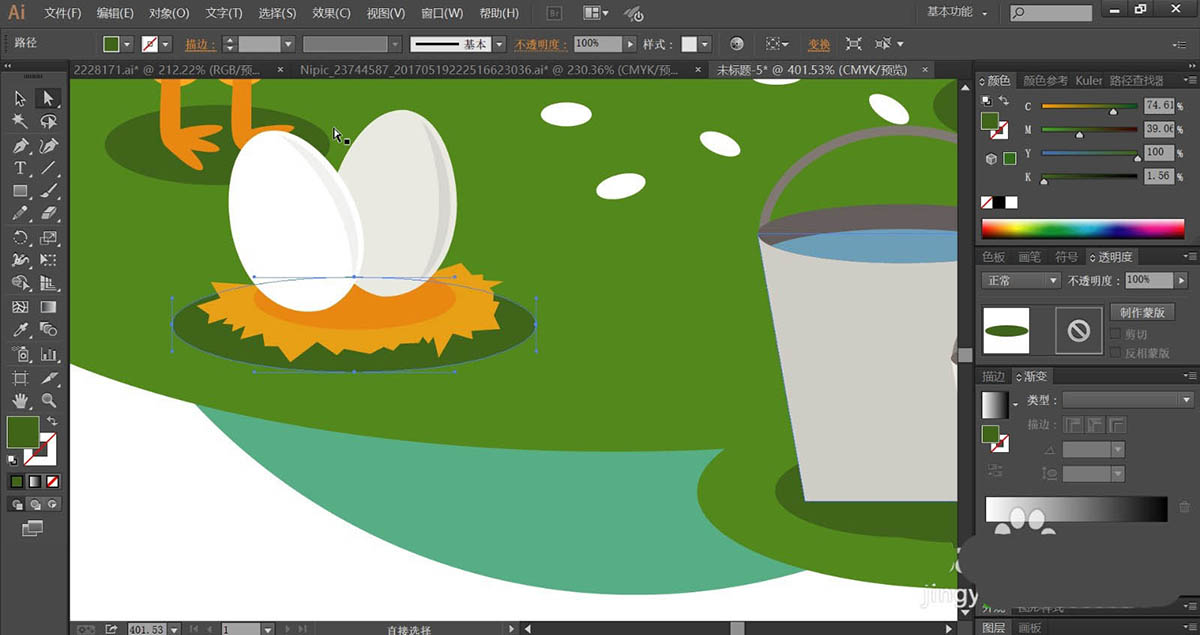1200x635 pixels.
Task: Select the Eraser tool
Action: click(x=48, y=214)
